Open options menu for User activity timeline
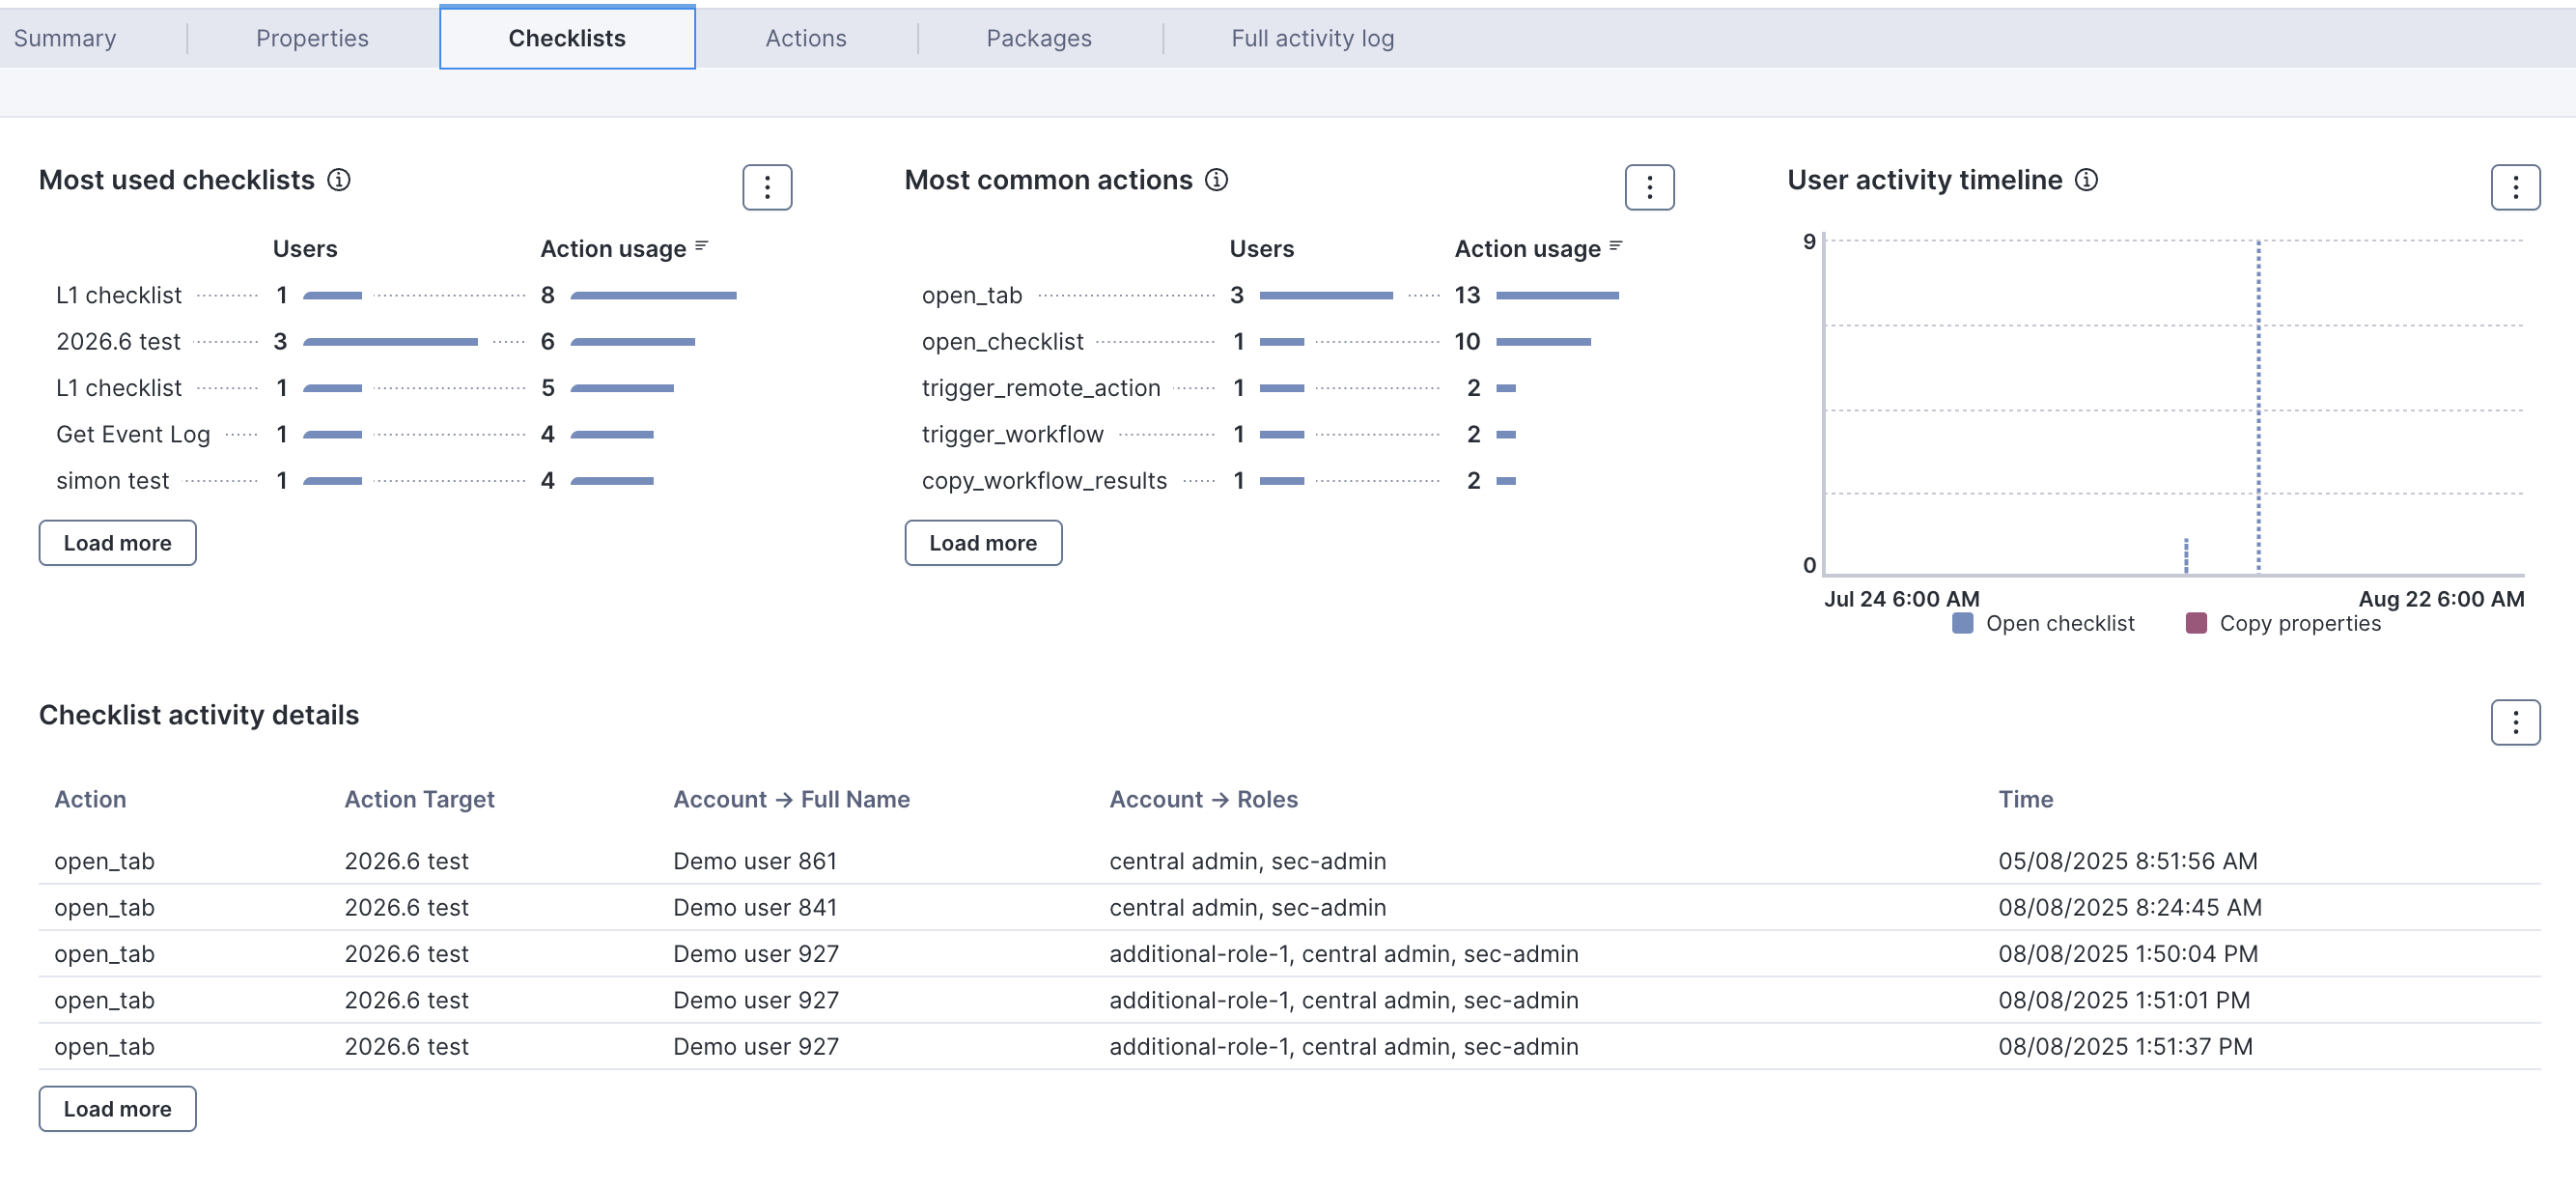 click(x=2515, y=187)
